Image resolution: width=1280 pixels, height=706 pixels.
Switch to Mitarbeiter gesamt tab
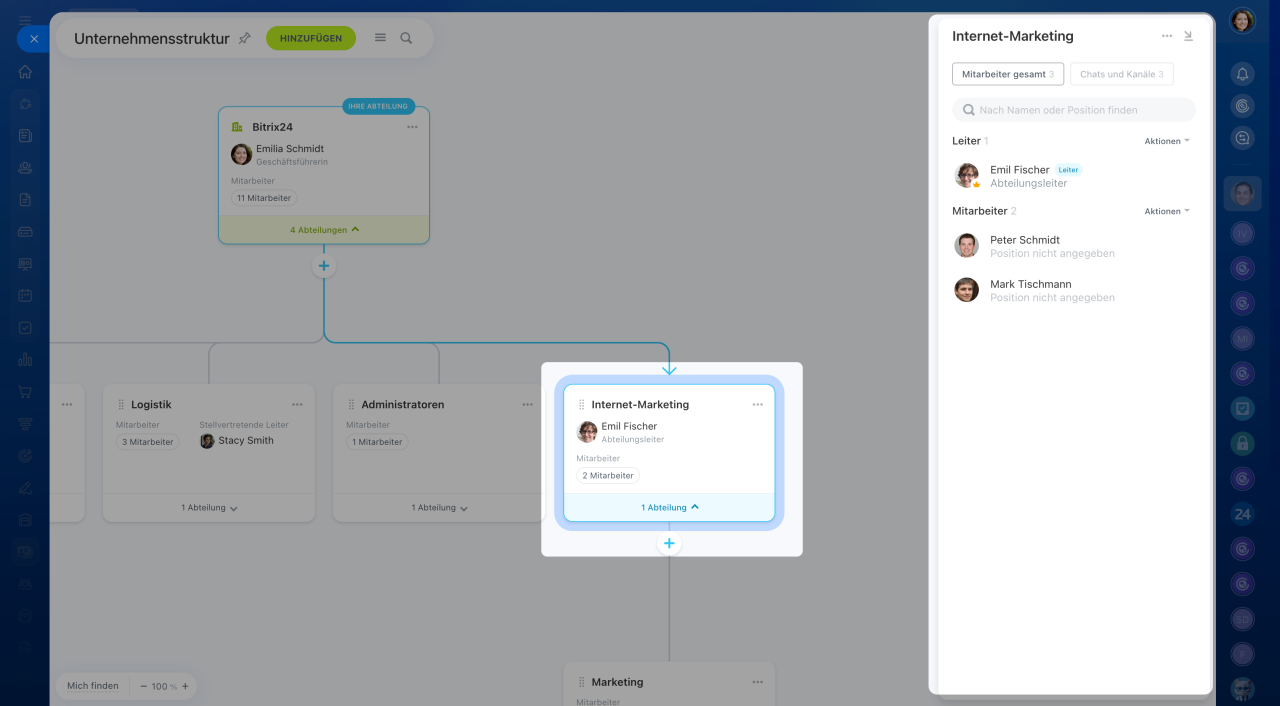pyautogui.click(x=1008, y=74)
